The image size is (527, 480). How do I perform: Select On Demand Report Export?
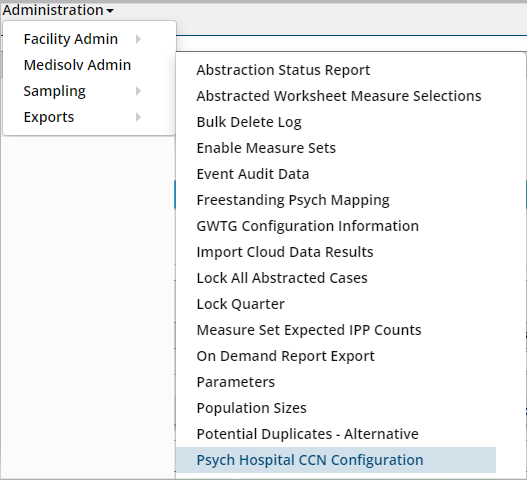(285, 356)
